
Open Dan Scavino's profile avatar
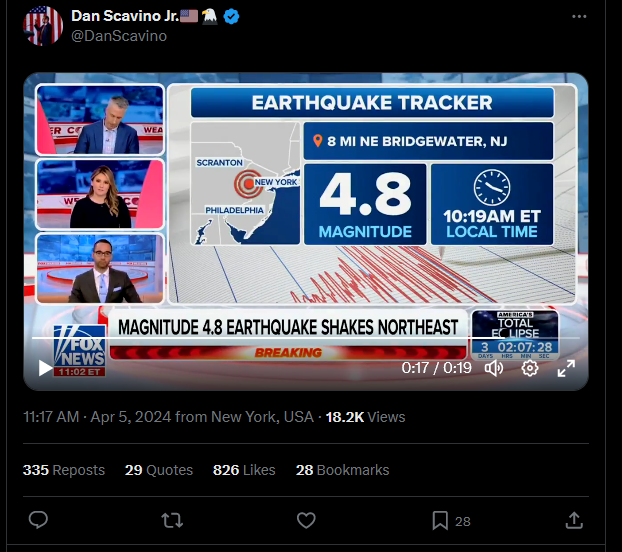tap(43, 26)
